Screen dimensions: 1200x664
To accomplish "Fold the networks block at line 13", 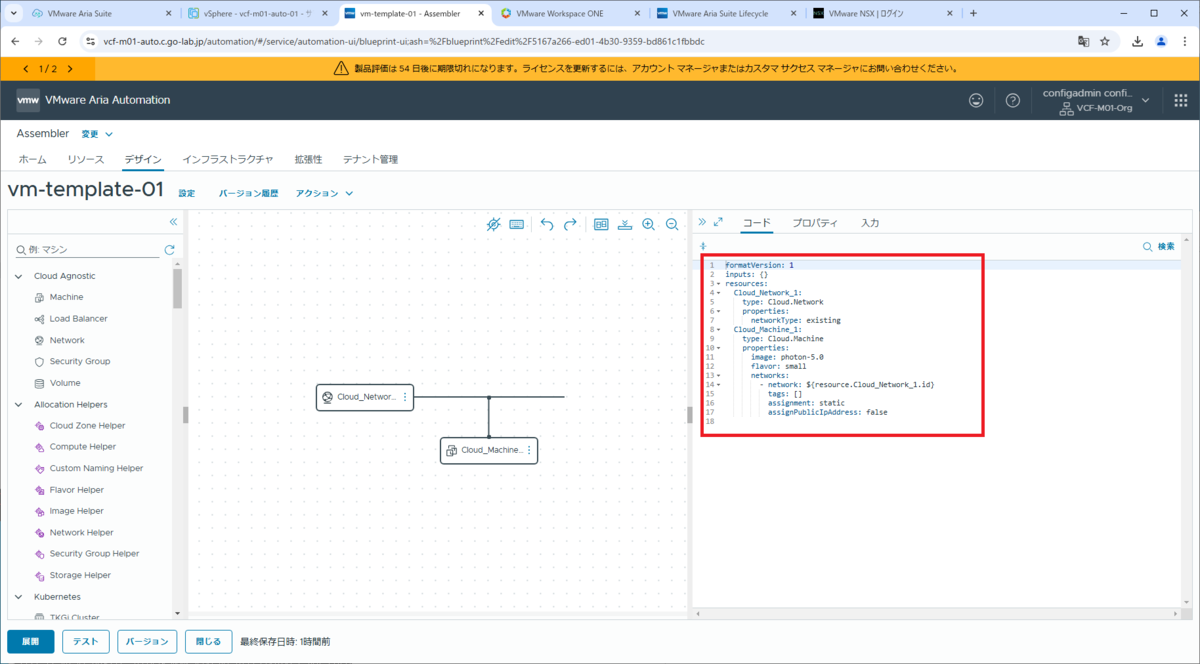I will point(717,375).
